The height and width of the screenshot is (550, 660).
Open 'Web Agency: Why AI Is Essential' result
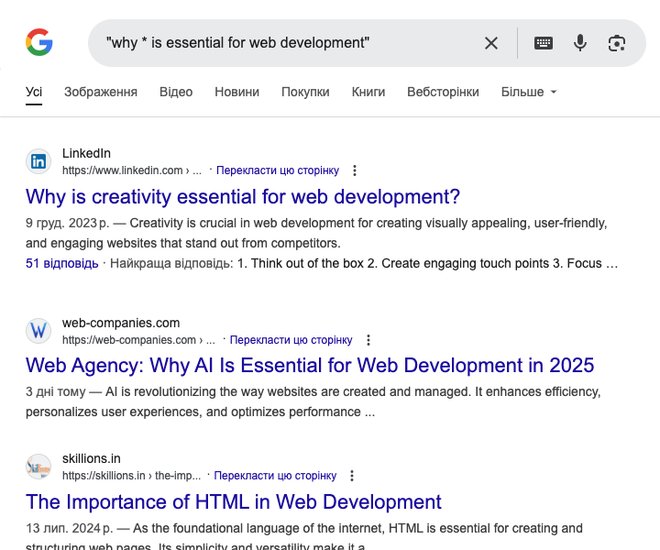pyautogui.click(x=310, y=365)
